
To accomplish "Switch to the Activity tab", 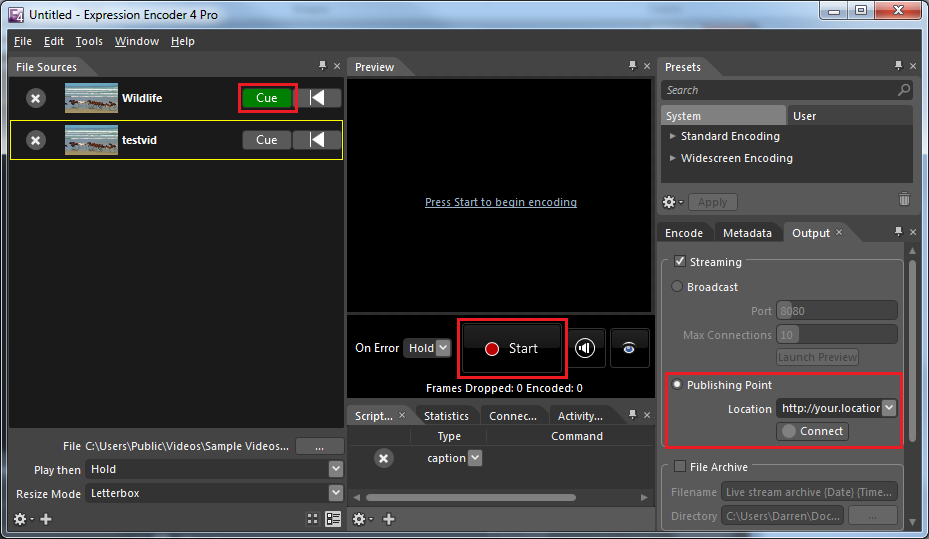I will [580, 416].
